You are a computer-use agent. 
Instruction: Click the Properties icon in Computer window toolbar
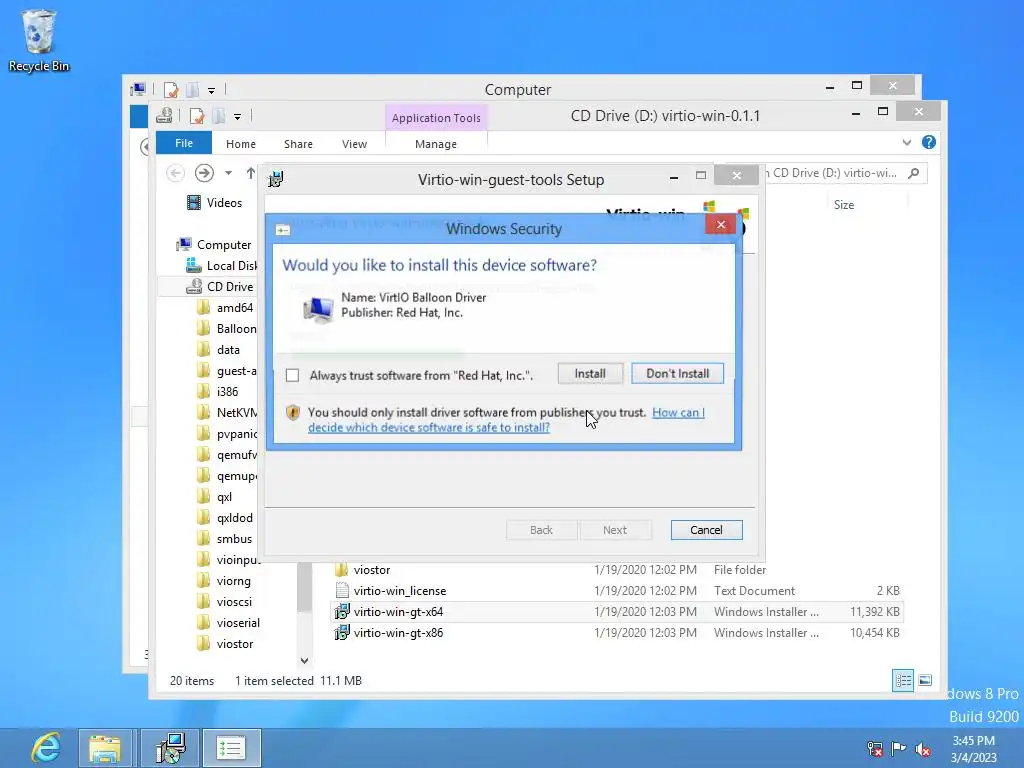[171, 89]
